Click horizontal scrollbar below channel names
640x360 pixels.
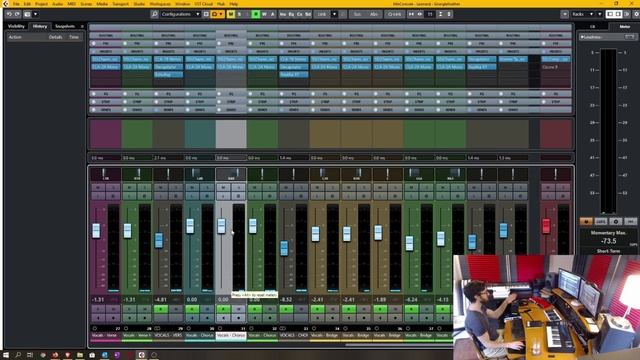click(400, 344)
